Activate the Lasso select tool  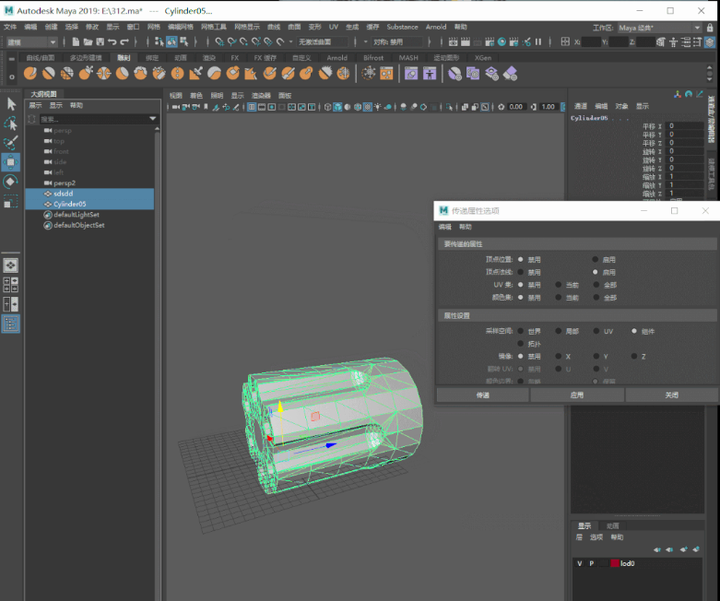click(x=11, y=123)
